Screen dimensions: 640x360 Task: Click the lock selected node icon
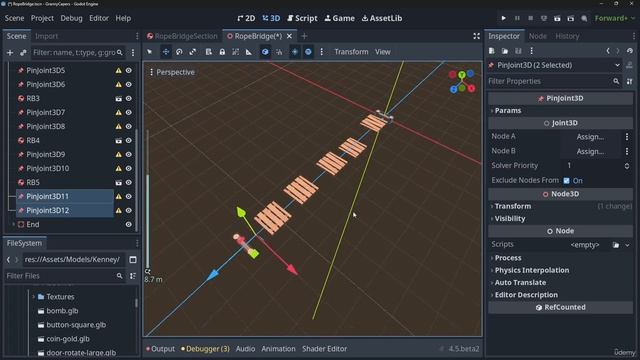pos(222,52)
